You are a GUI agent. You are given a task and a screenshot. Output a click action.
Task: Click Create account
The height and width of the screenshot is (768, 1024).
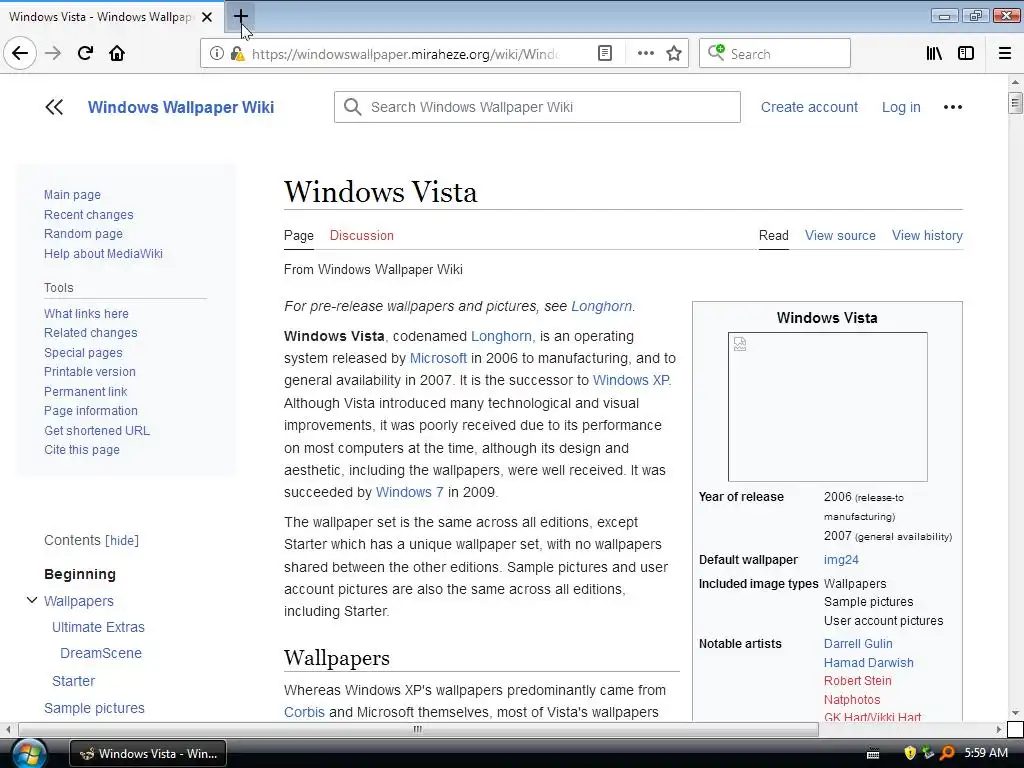pyautogui.click(x=809, y=107)
